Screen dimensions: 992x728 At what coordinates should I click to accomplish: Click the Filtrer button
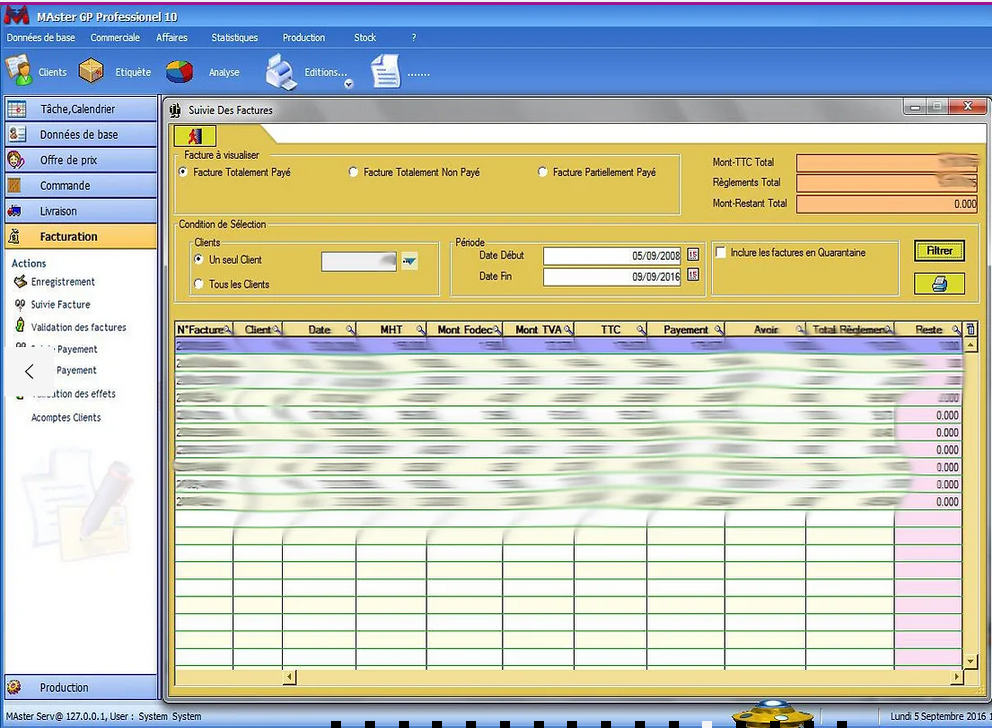click(939, 251)
